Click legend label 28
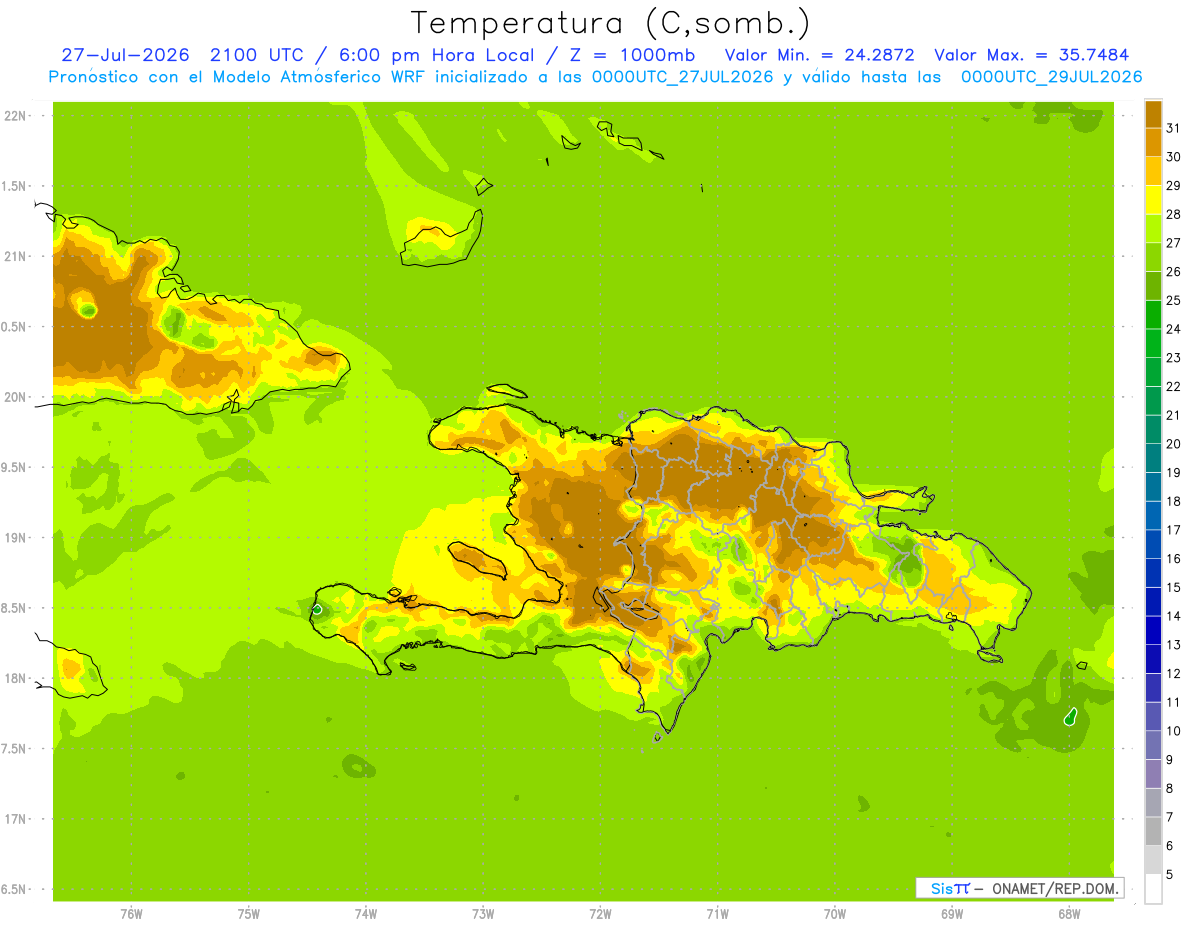1200x927 pixels. point(1174,214)
